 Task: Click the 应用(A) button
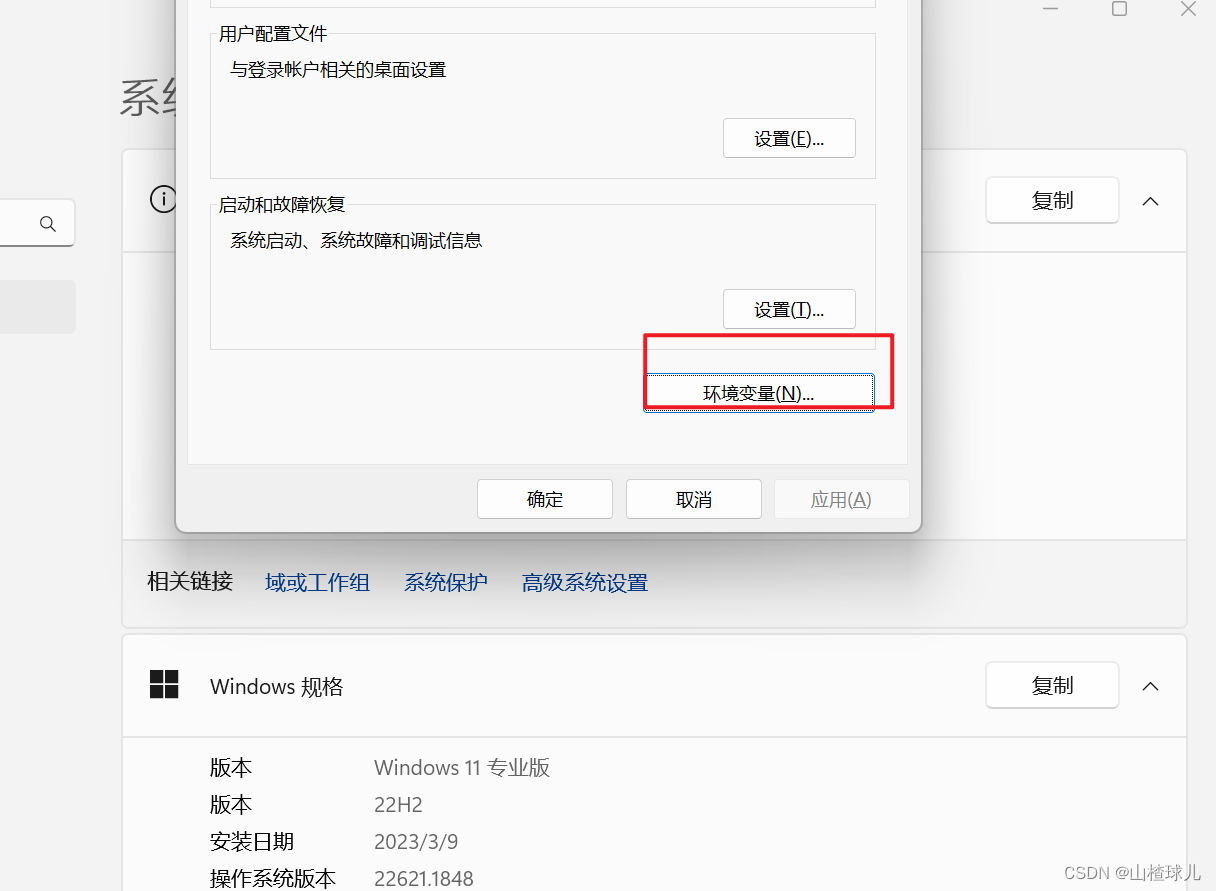pos(841,498)
